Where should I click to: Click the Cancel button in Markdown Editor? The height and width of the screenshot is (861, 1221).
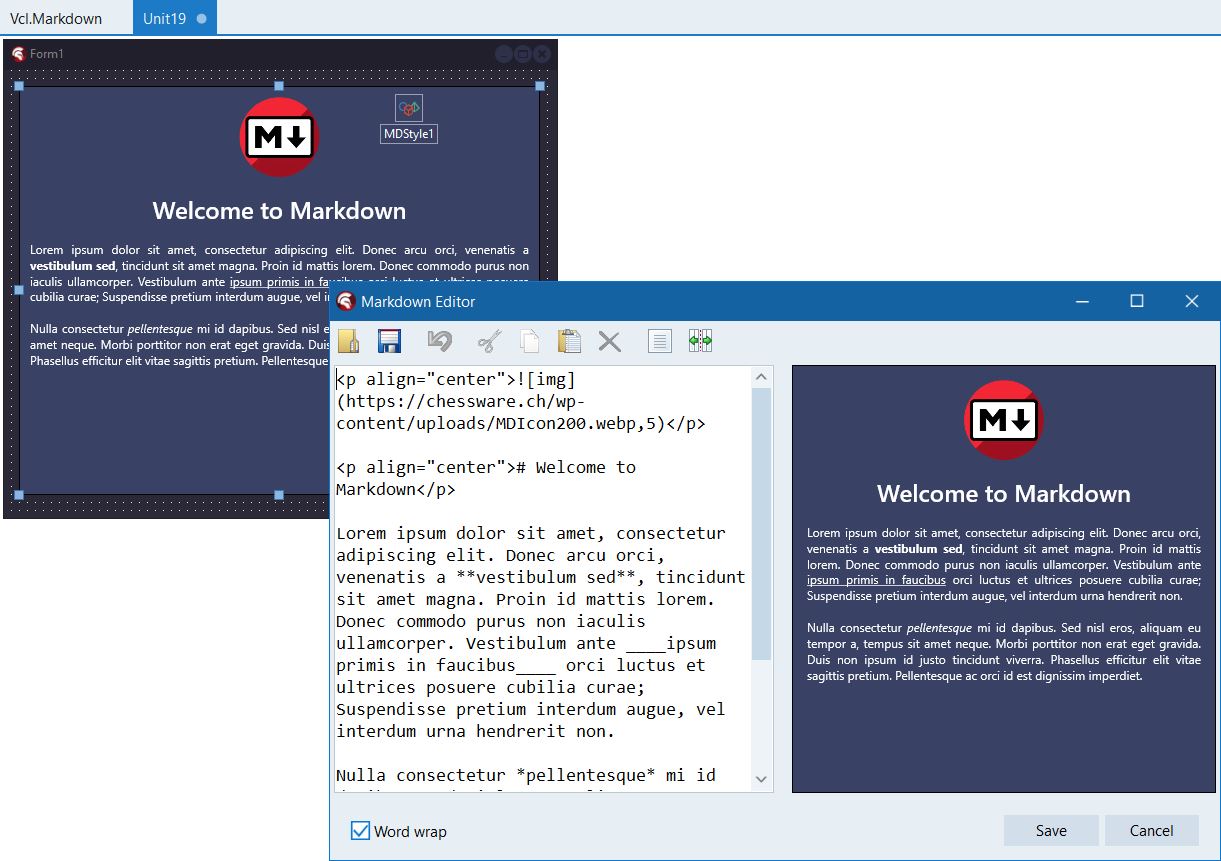point(1151,830)
